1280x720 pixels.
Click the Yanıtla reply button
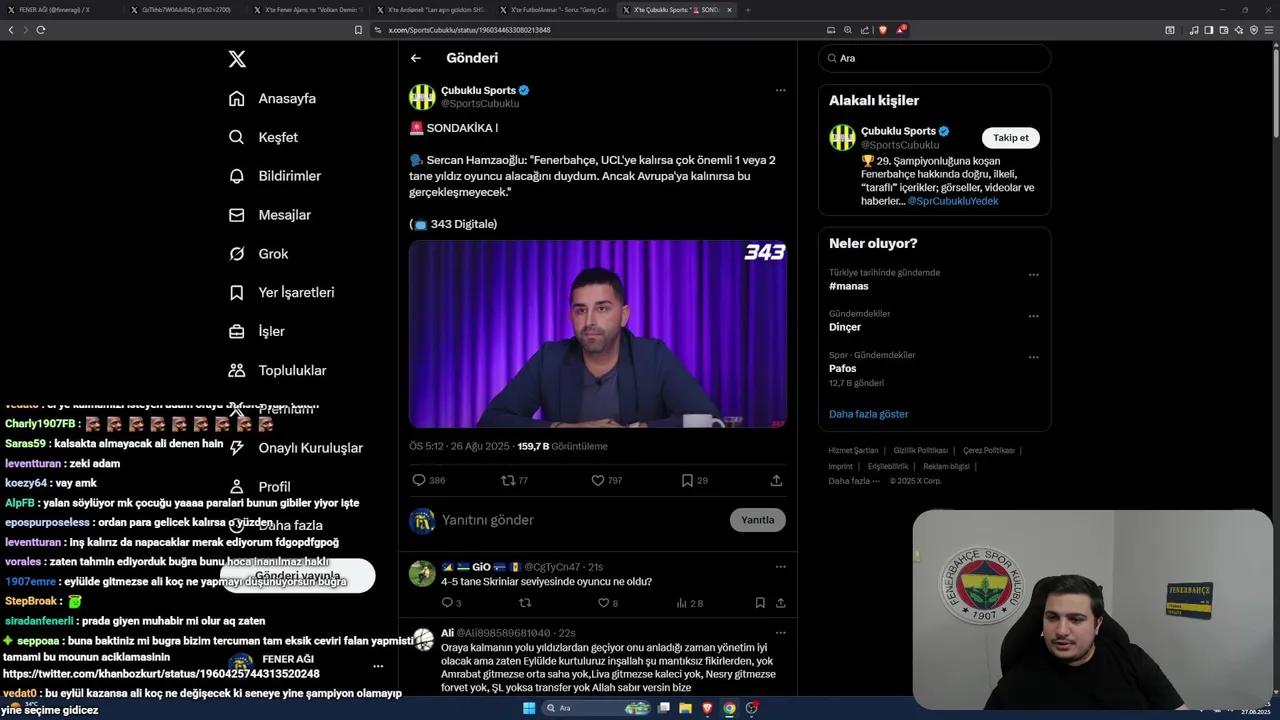(758, 520)
